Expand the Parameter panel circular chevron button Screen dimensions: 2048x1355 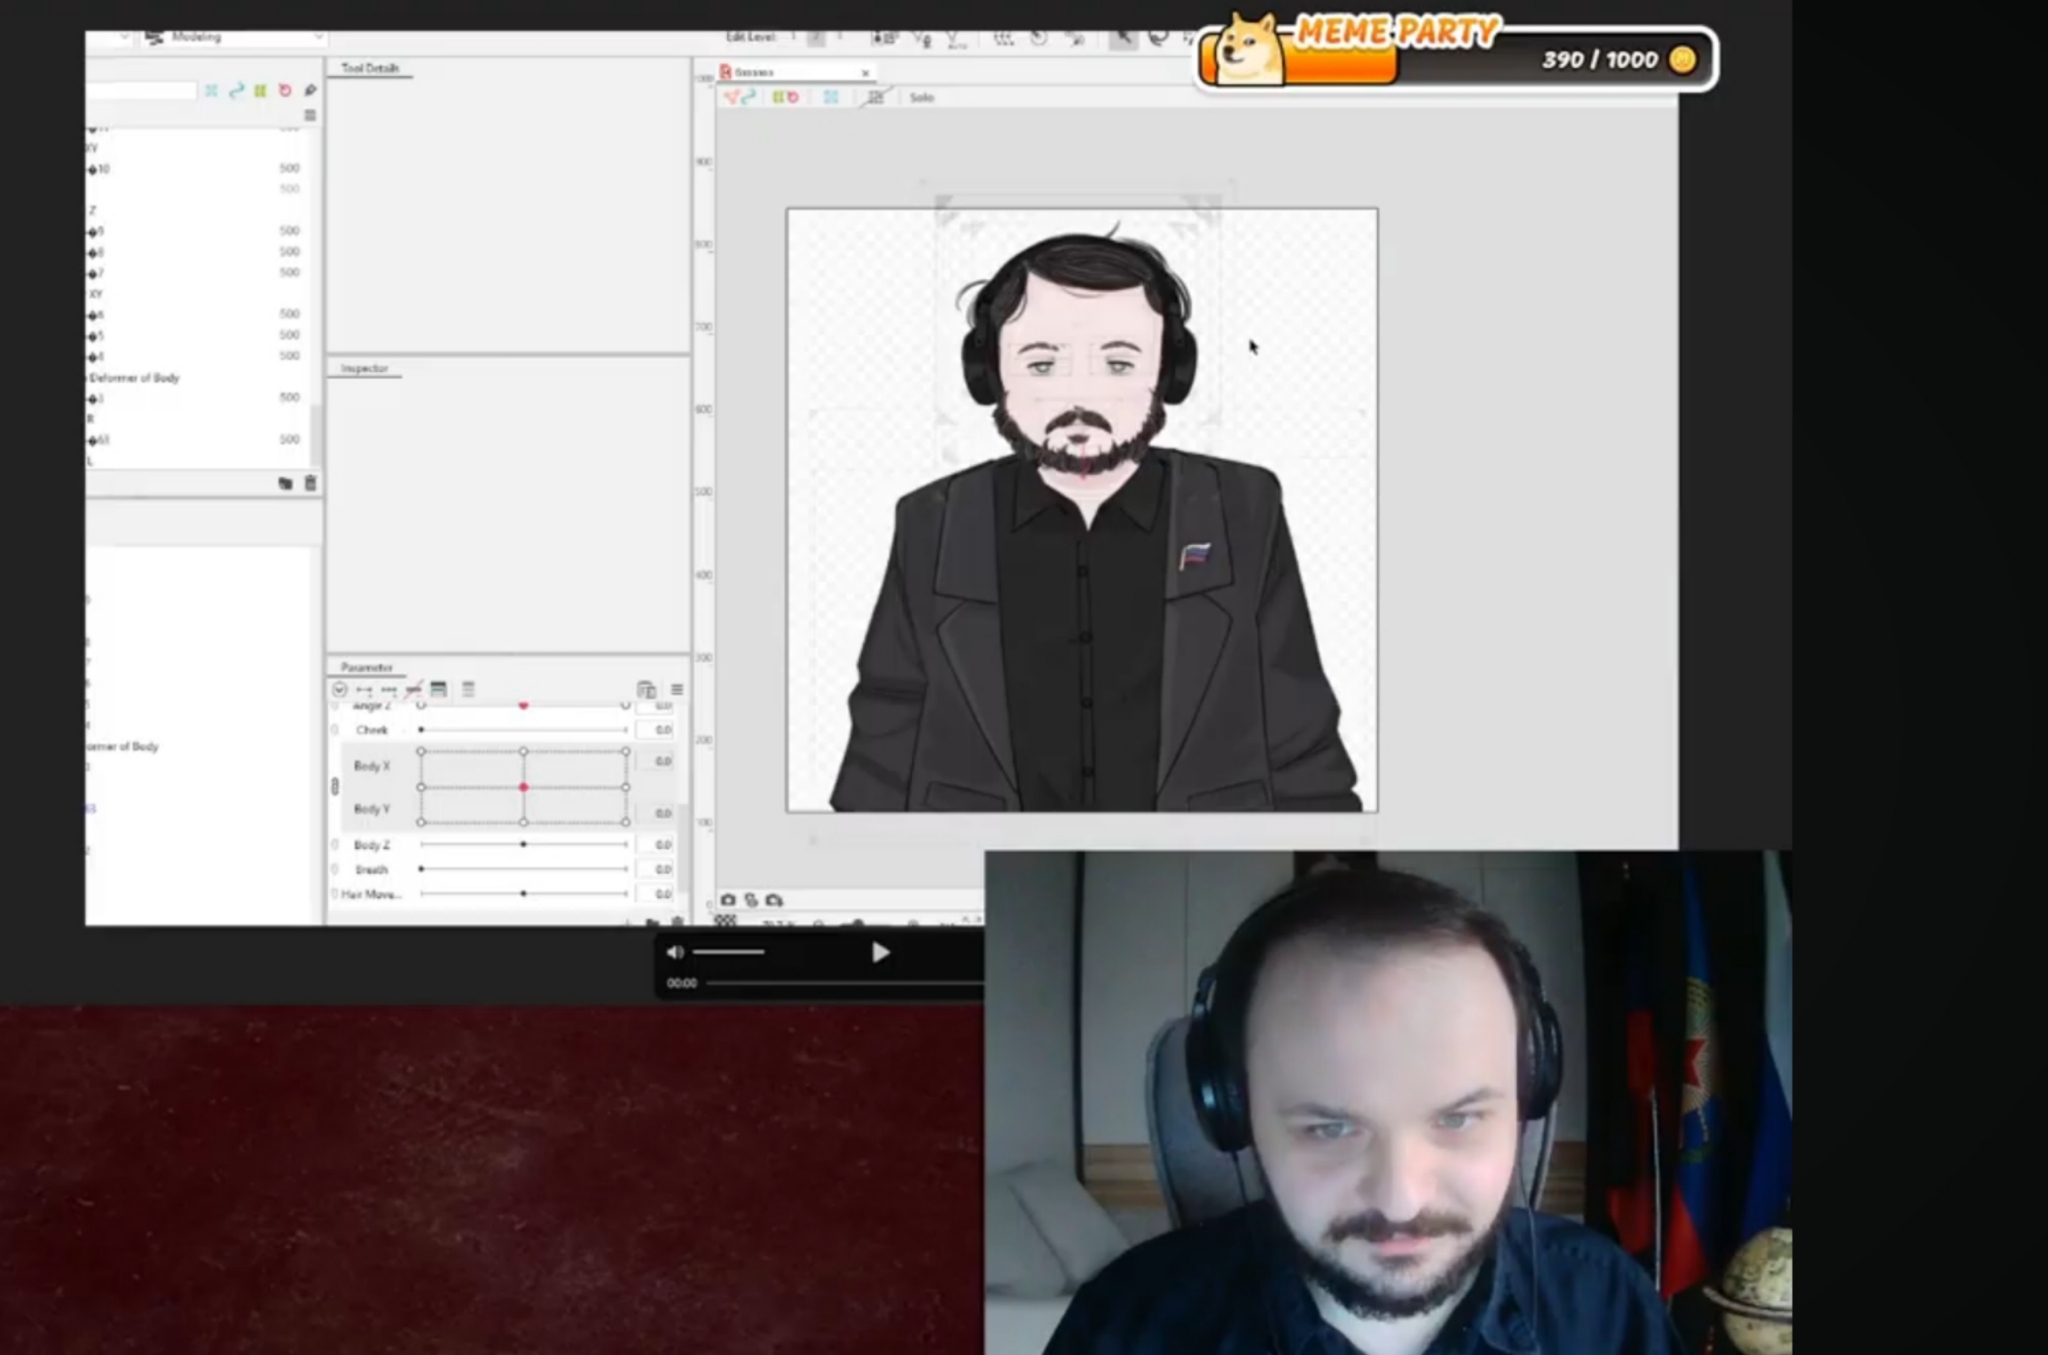click(x=339, y=689)
